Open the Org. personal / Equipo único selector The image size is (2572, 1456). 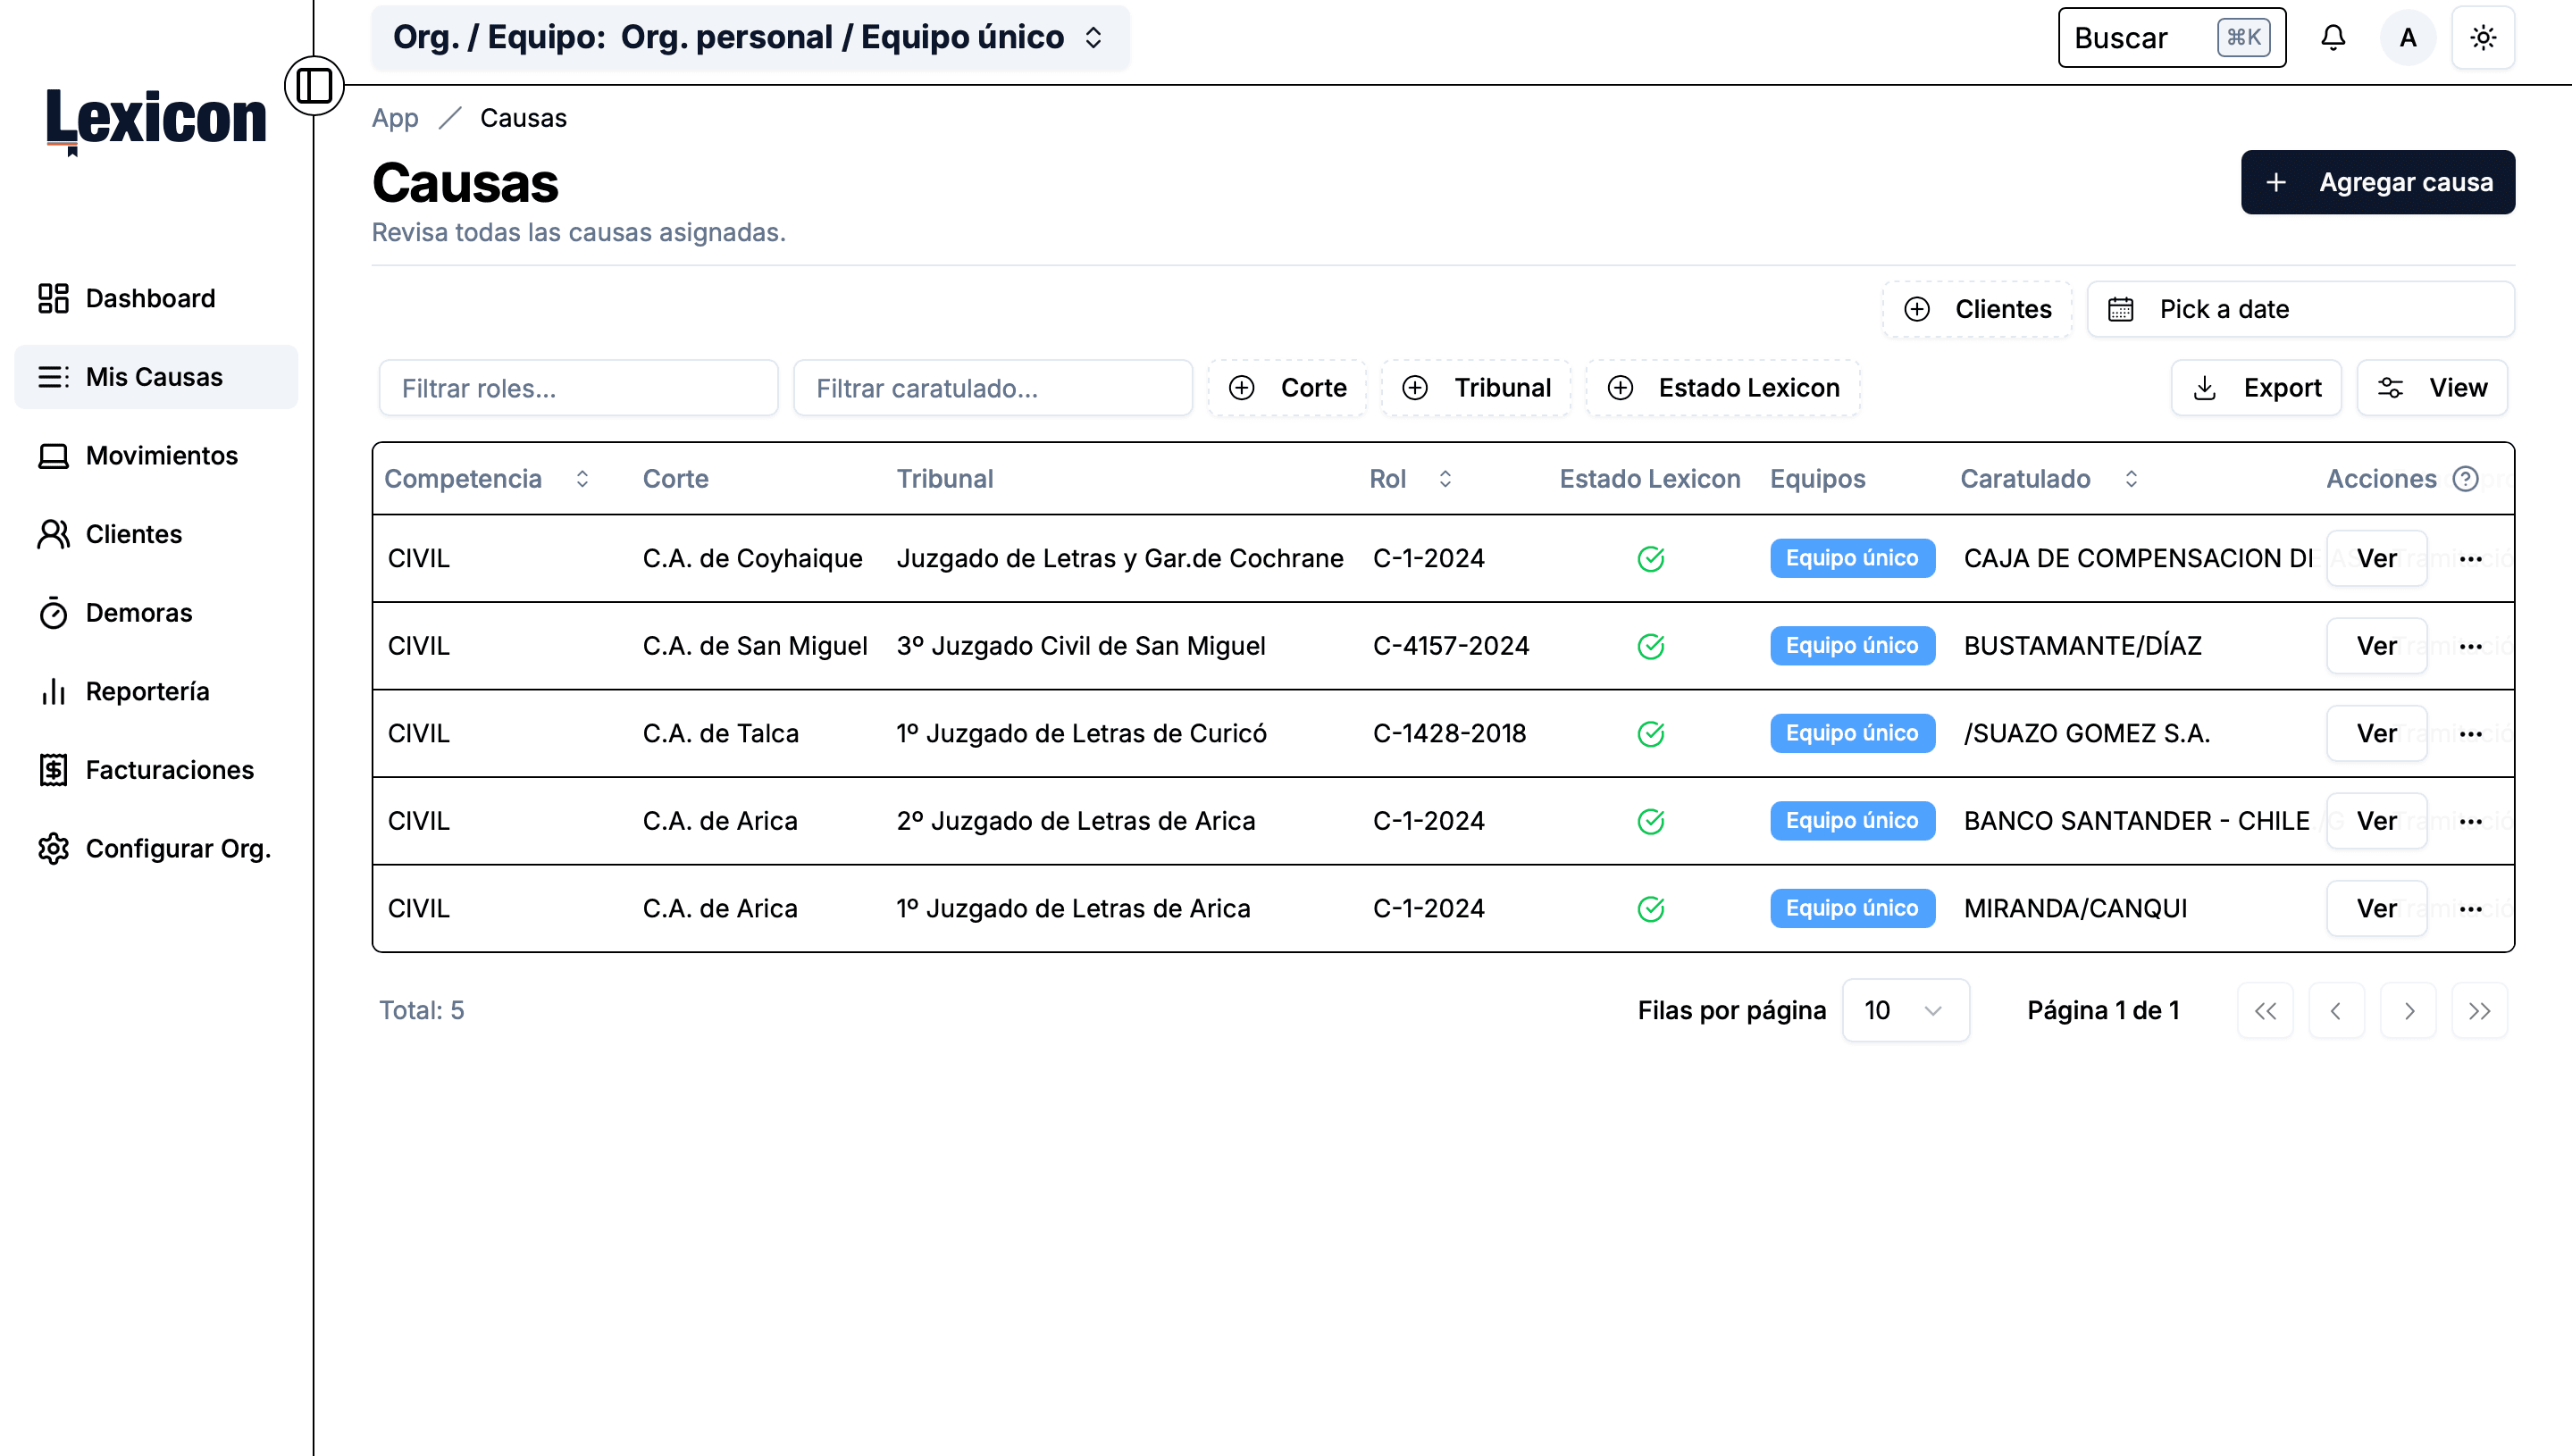(x=751, y=37)
